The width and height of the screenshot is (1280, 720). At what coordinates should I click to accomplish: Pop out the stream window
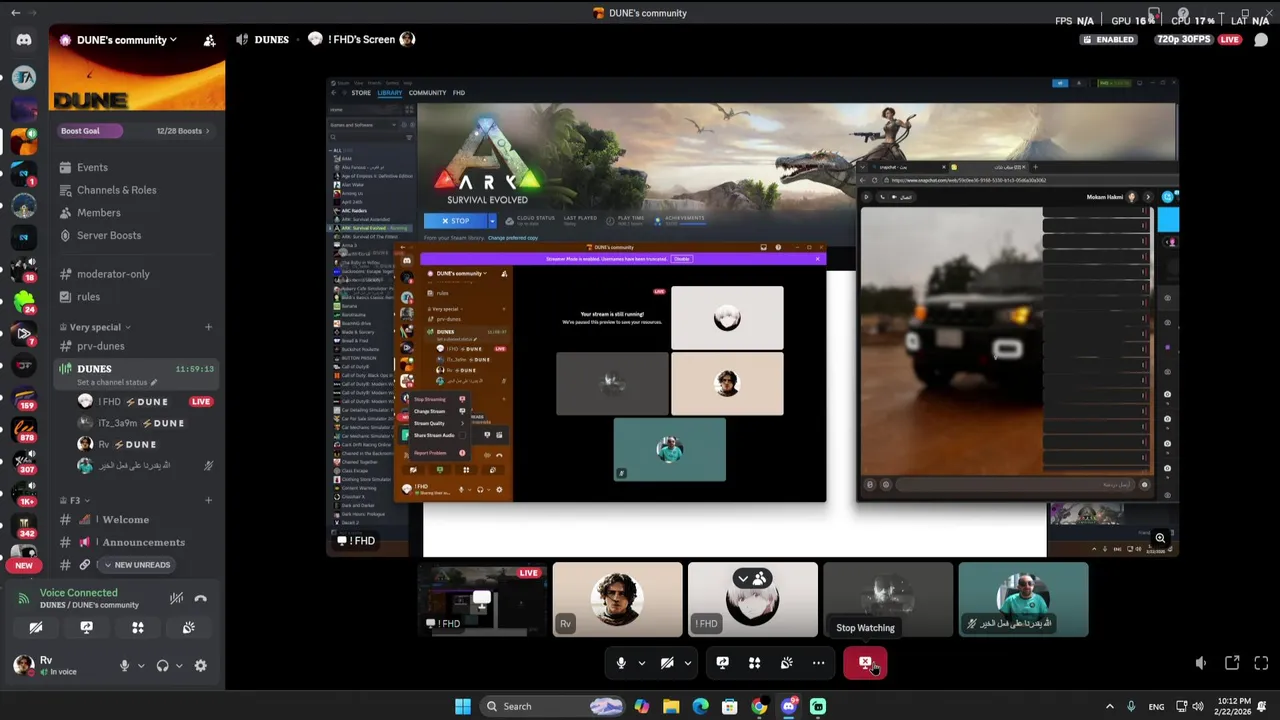tap(1232, 663)
